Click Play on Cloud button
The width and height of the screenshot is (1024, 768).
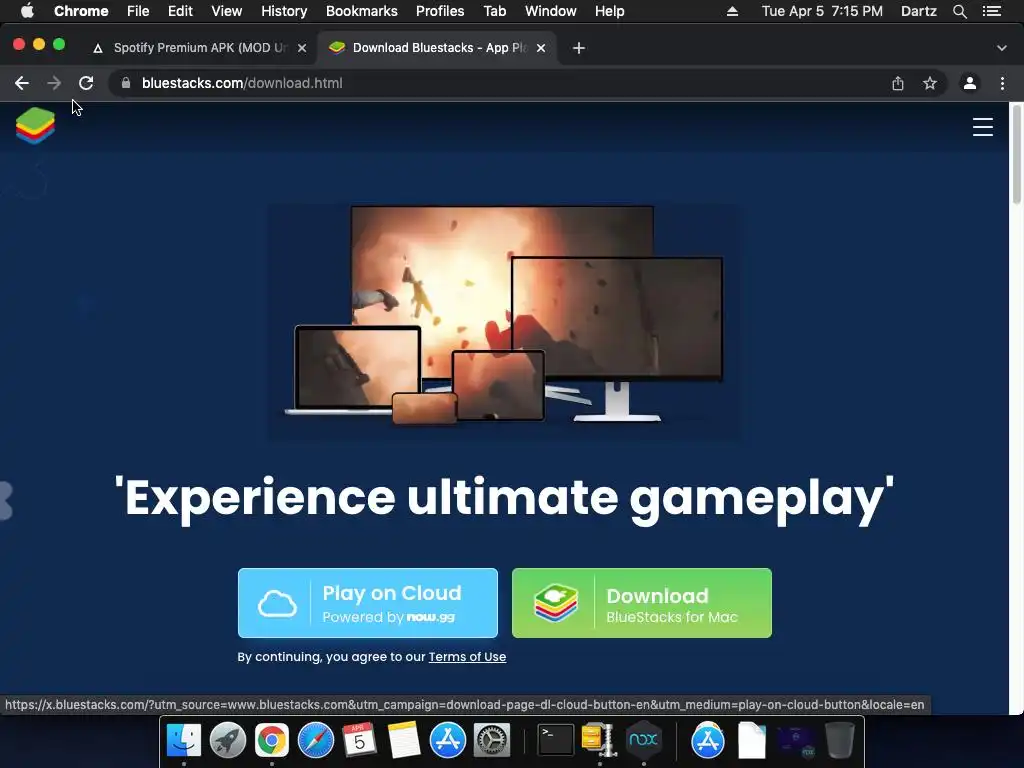coord(368,603)
